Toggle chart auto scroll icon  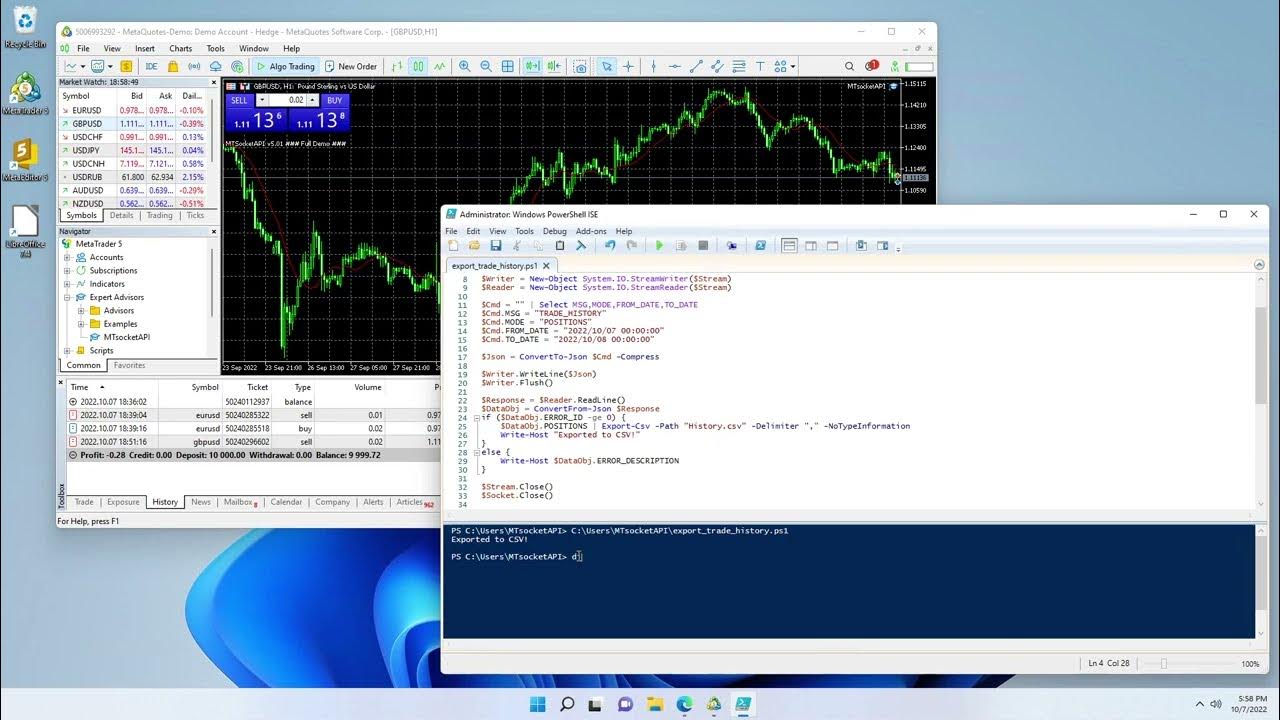coord(532,66)
